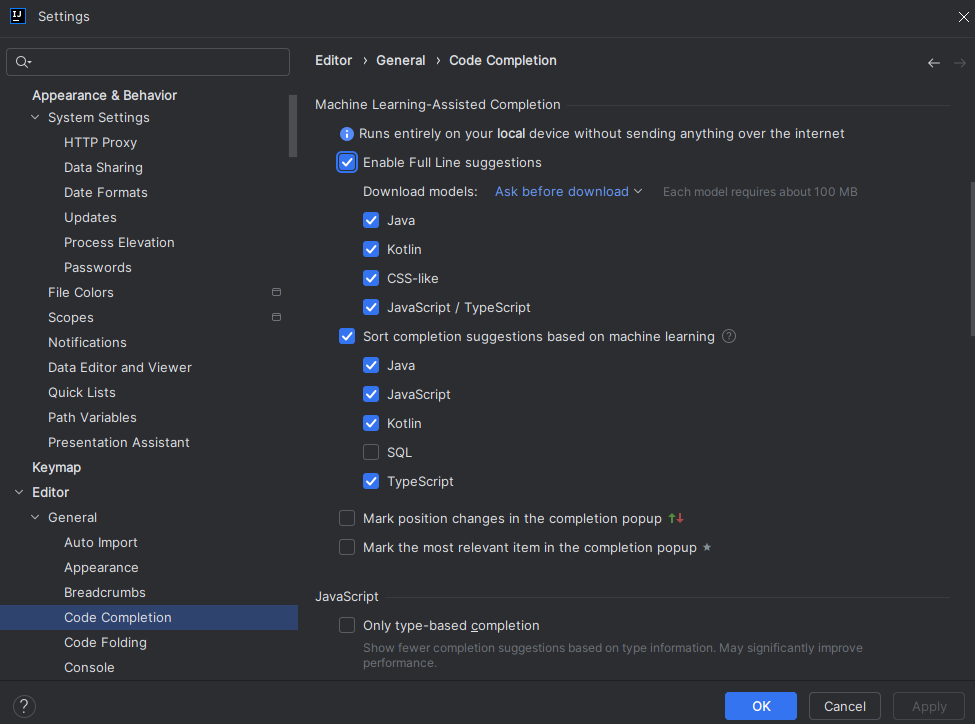This screenshot has height=724, width=975.
Task: Click the position change arrows icon
Action: [x=676, y=518]
